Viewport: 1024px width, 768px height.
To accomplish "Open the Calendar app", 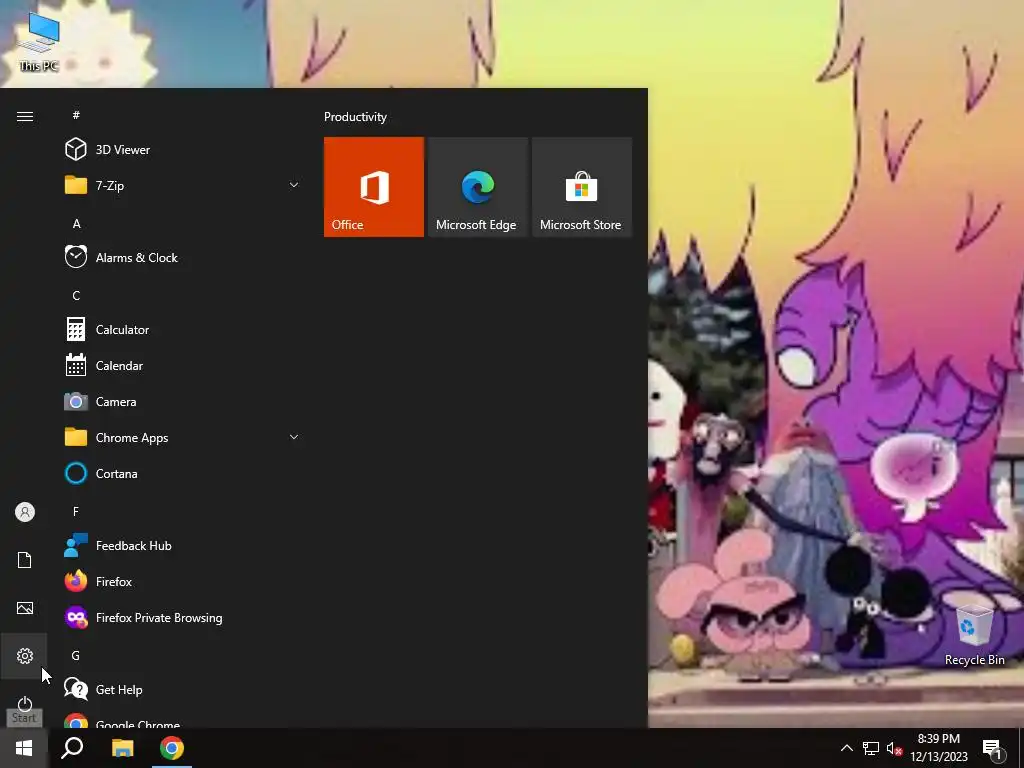I will tap(182, 366).
